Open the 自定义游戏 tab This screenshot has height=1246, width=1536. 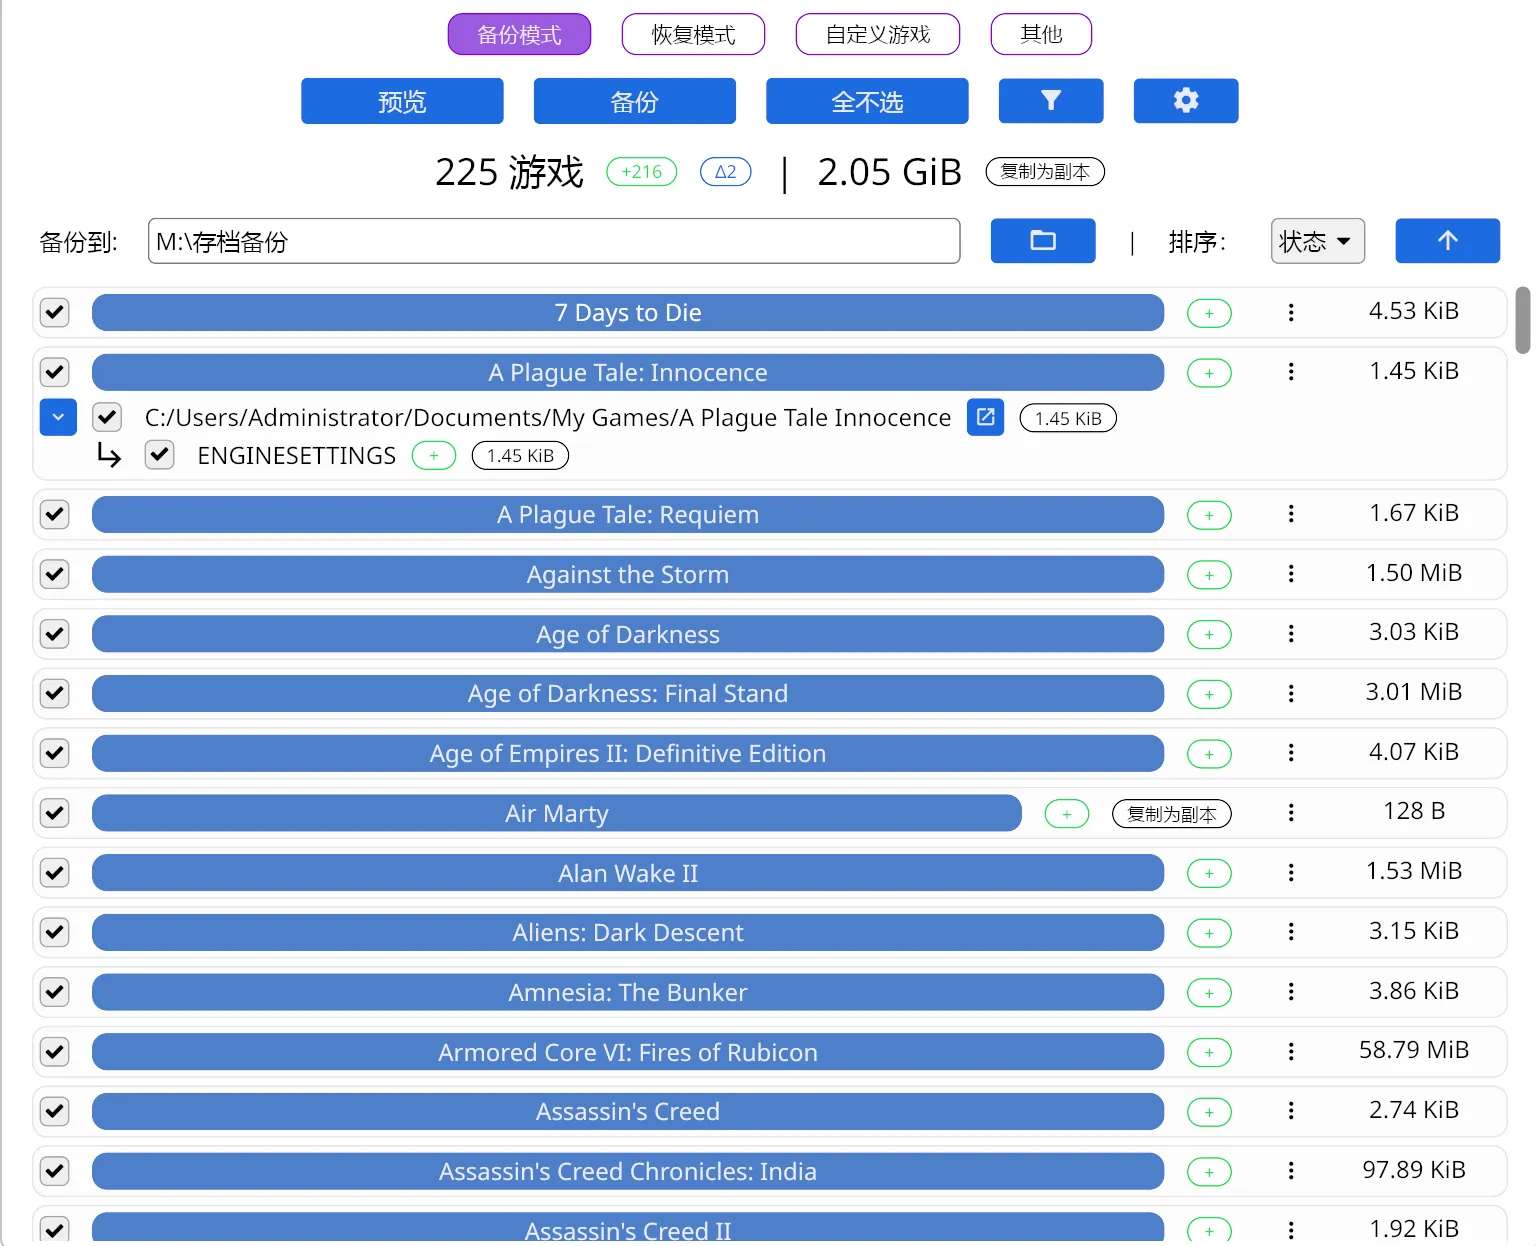(x=877, y=35)
